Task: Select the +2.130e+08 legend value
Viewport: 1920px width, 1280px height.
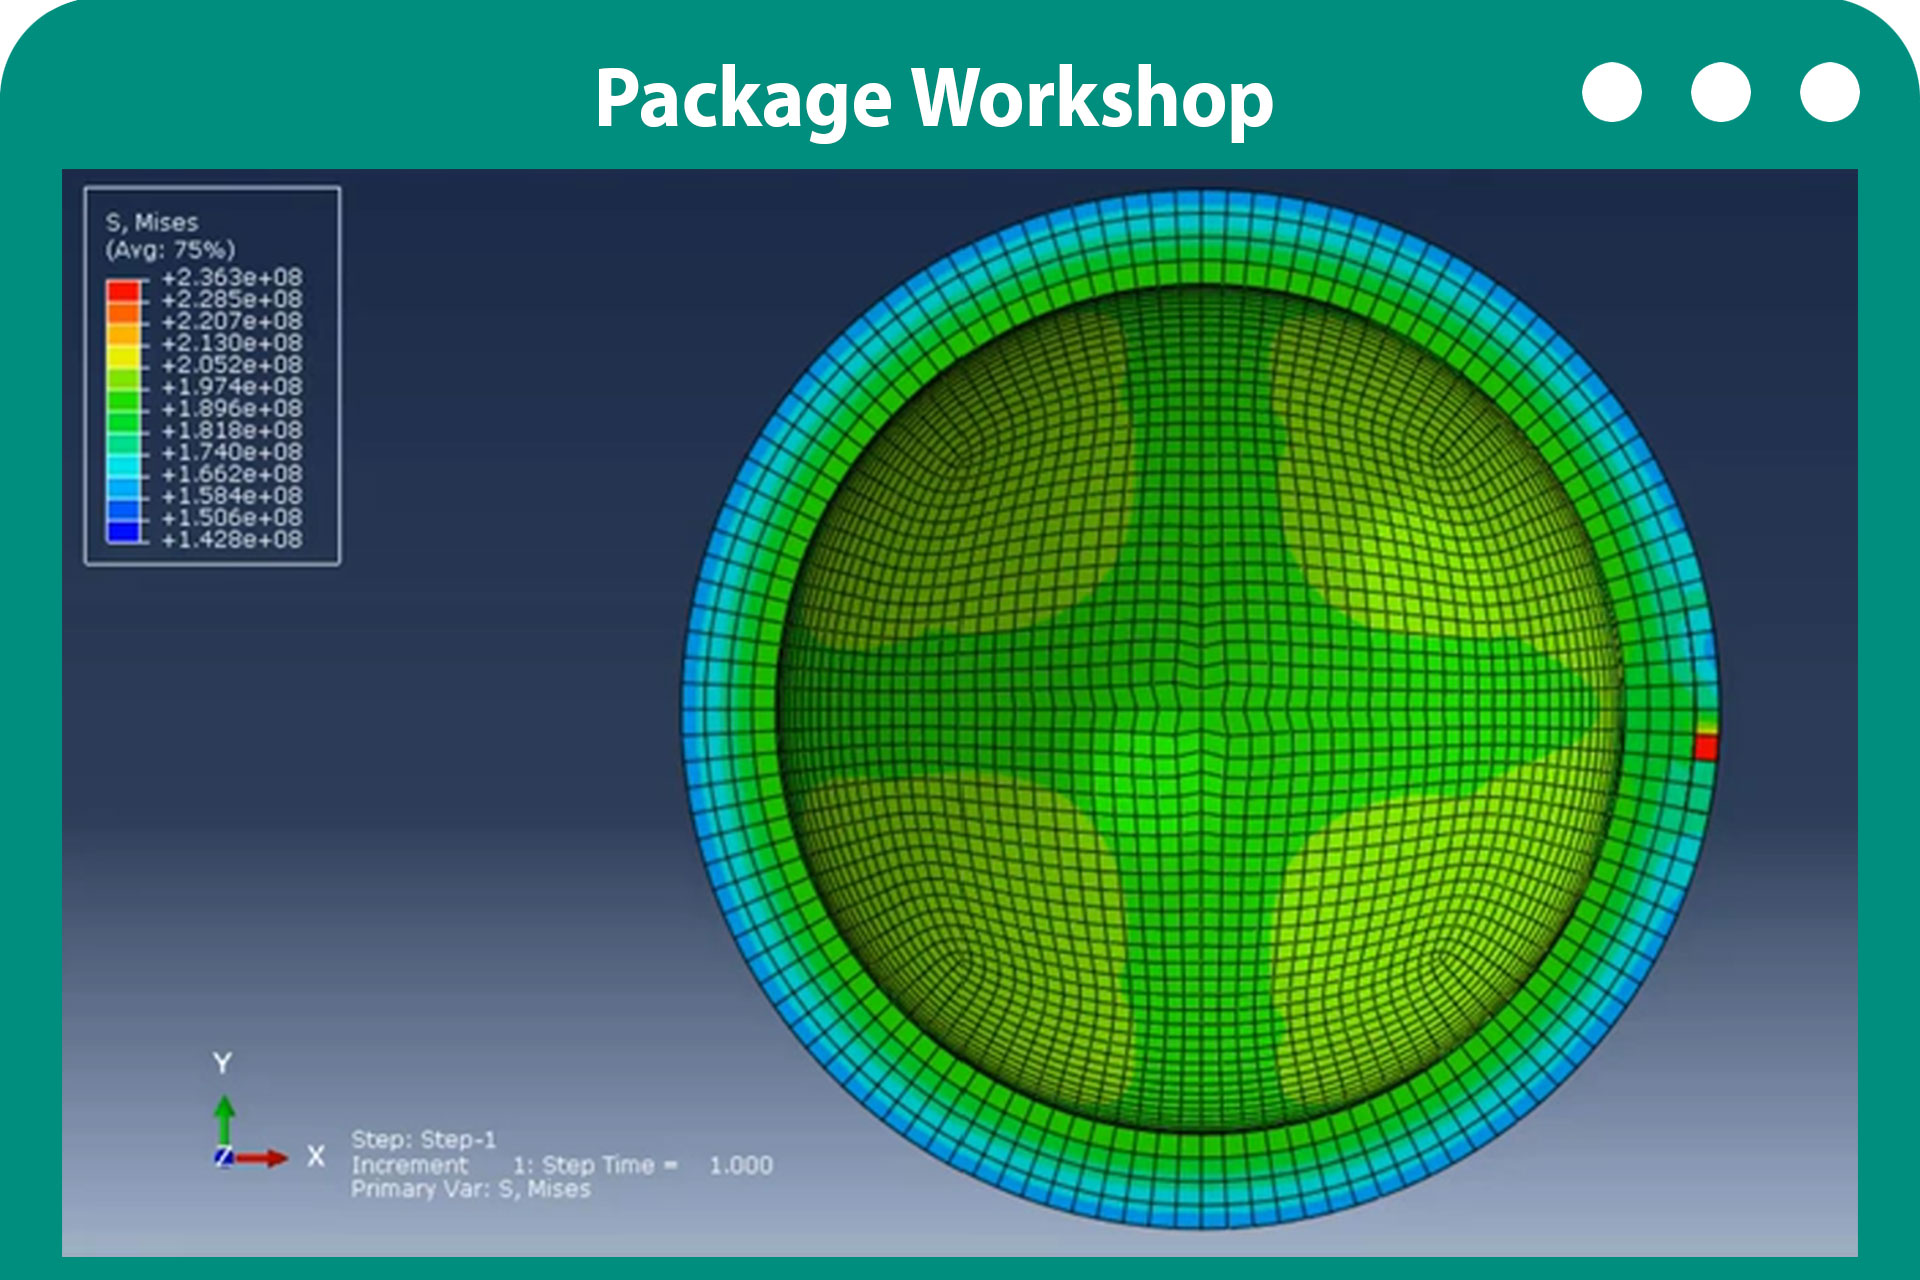Action: pos(232,343)
